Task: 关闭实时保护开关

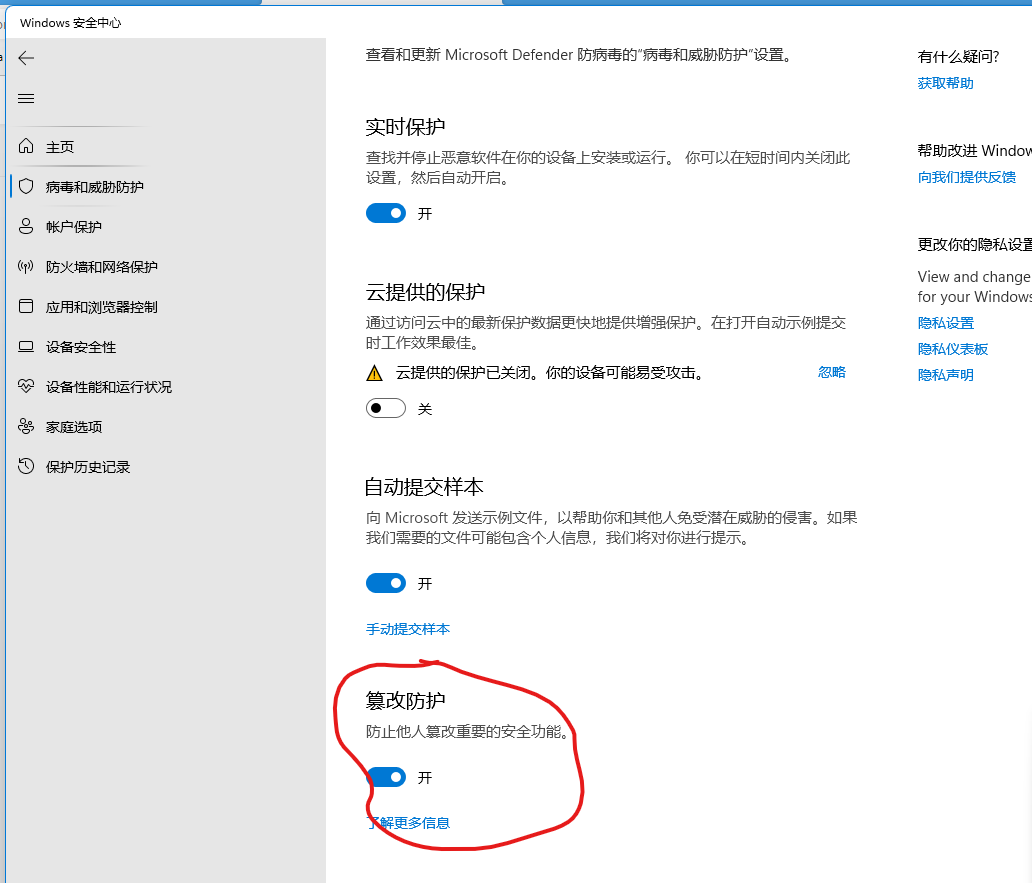Action: 386,213
